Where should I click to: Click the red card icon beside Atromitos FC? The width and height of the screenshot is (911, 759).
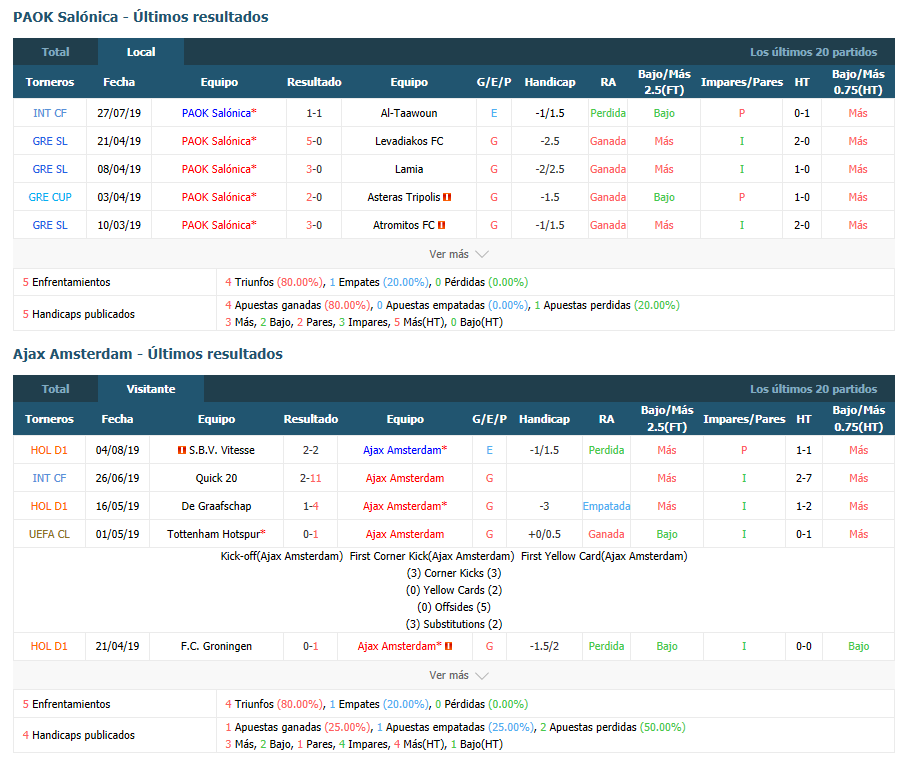442,225
